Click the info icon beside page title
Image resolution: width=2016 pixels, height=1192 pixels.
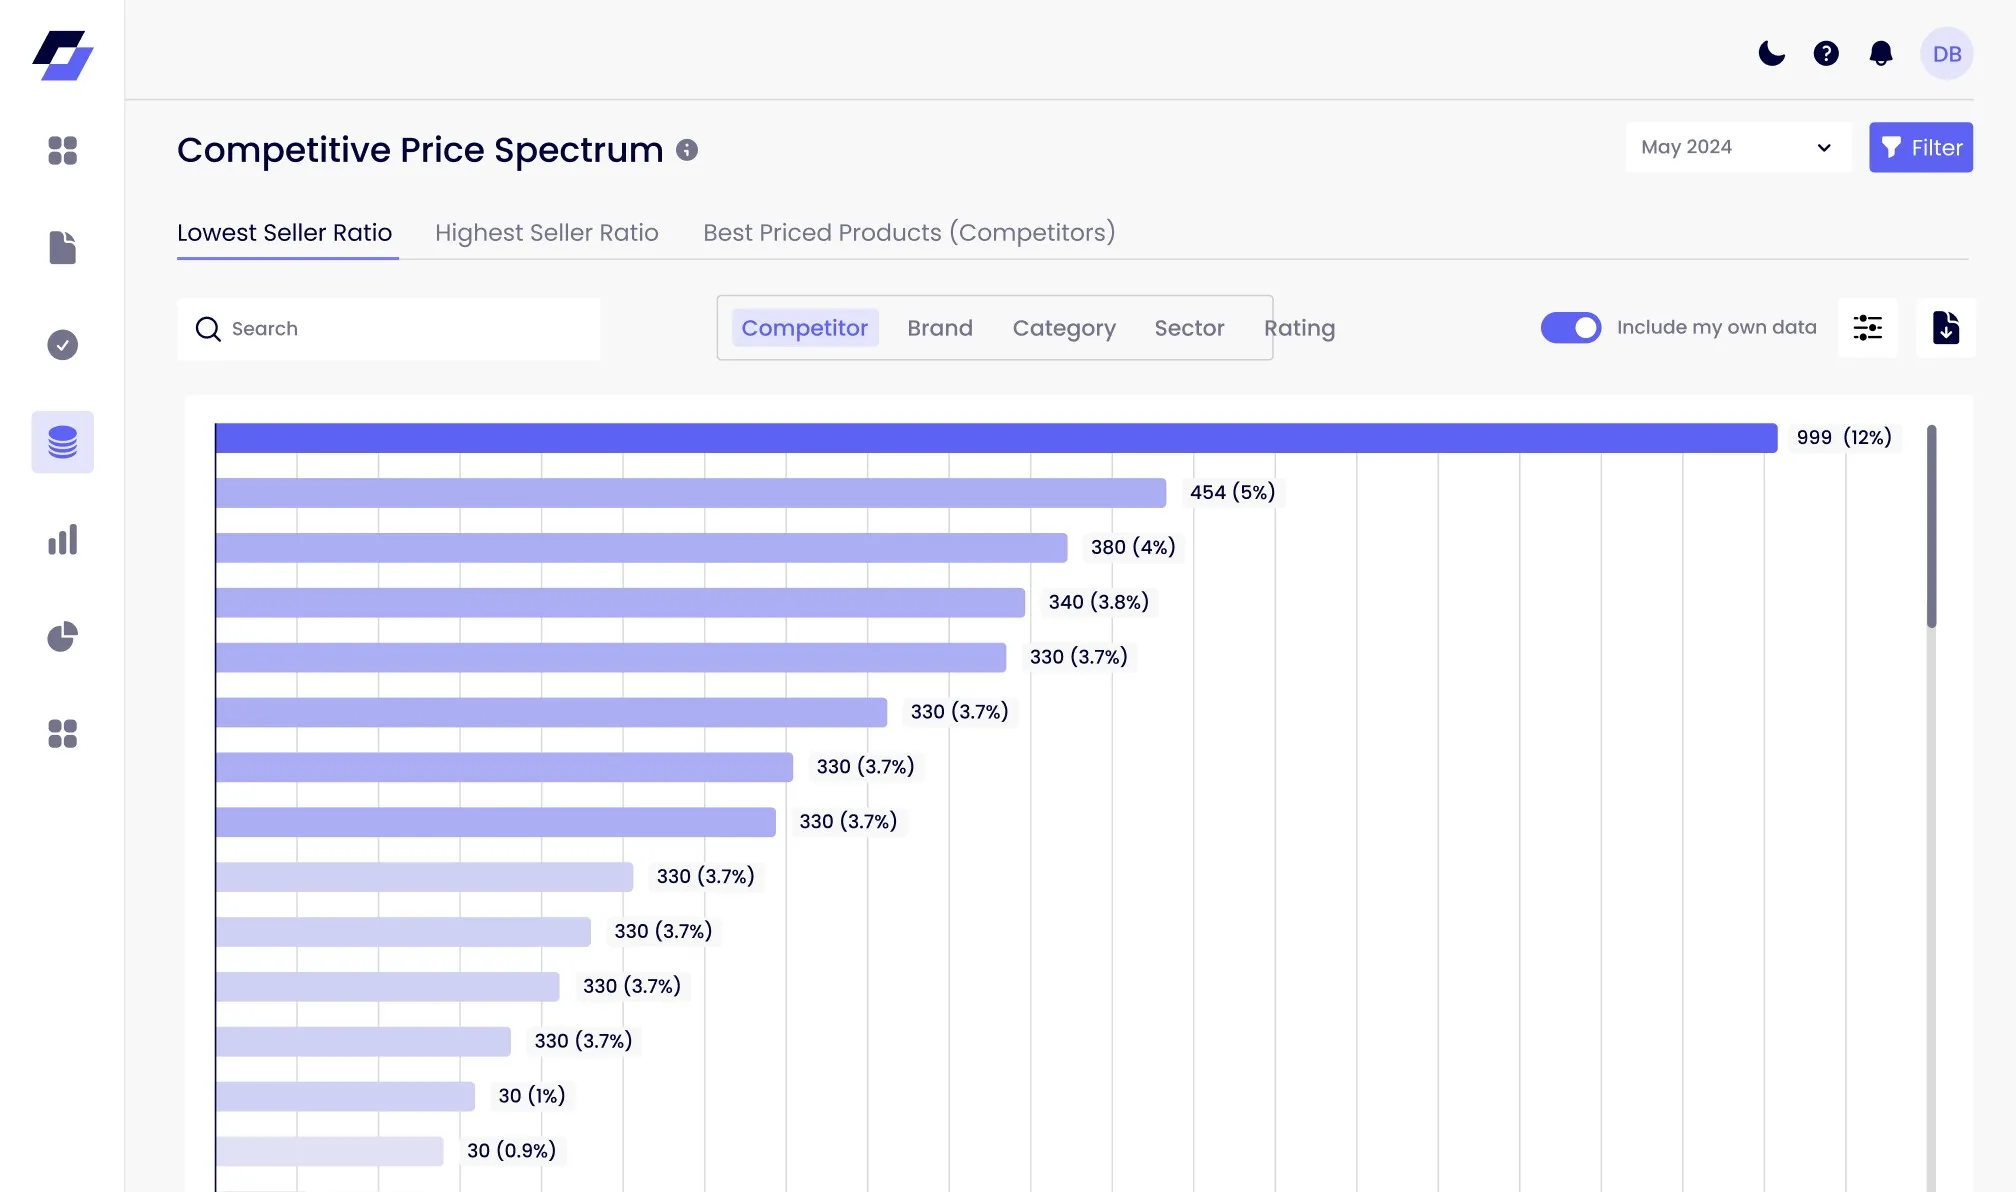click(x=687, y=150)
